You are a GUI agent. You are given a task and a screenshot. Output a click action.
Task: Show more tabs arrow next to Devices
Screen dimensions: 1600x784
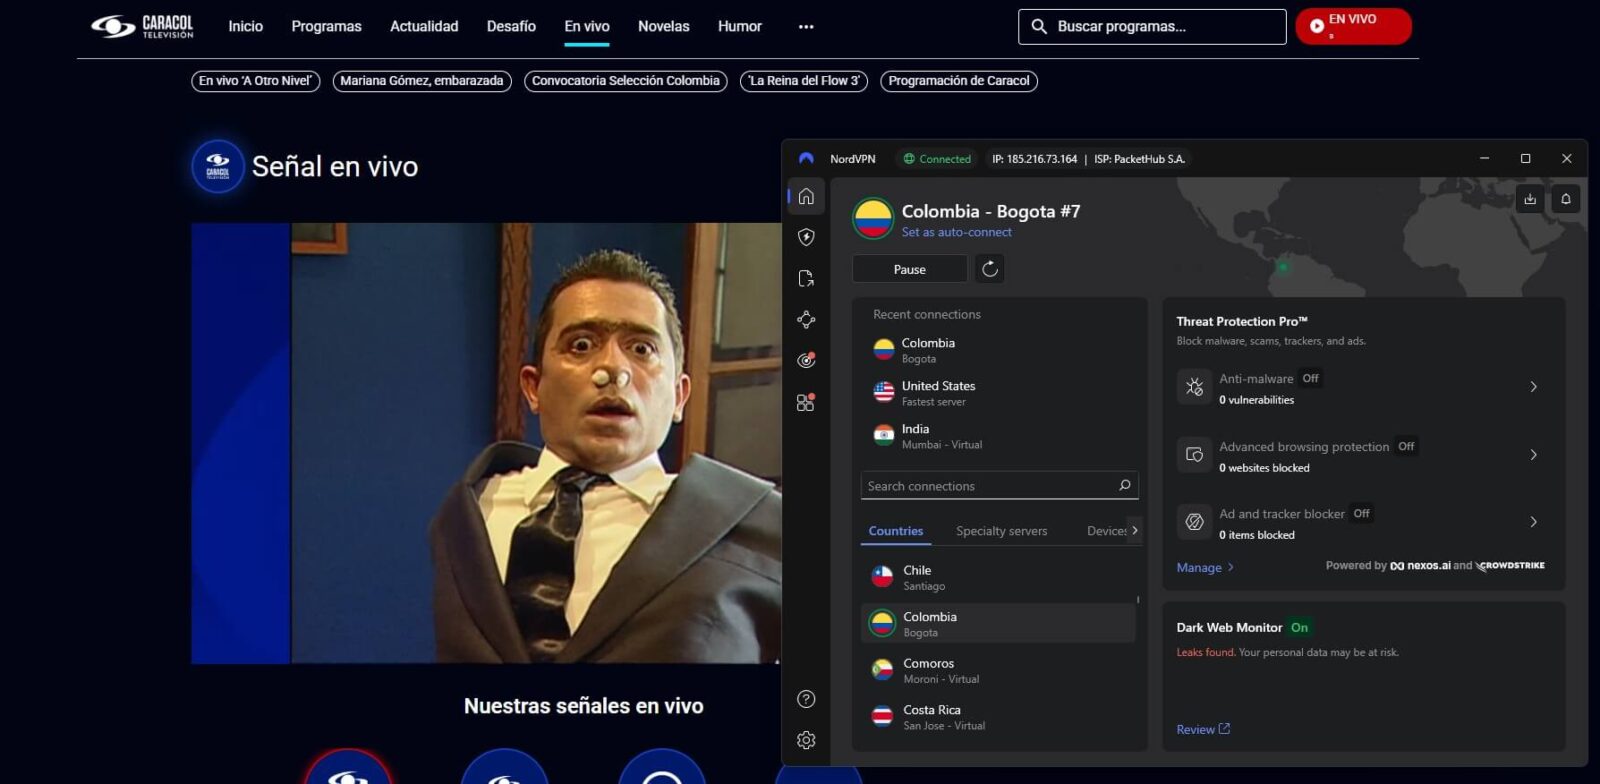click(1135, 530)
